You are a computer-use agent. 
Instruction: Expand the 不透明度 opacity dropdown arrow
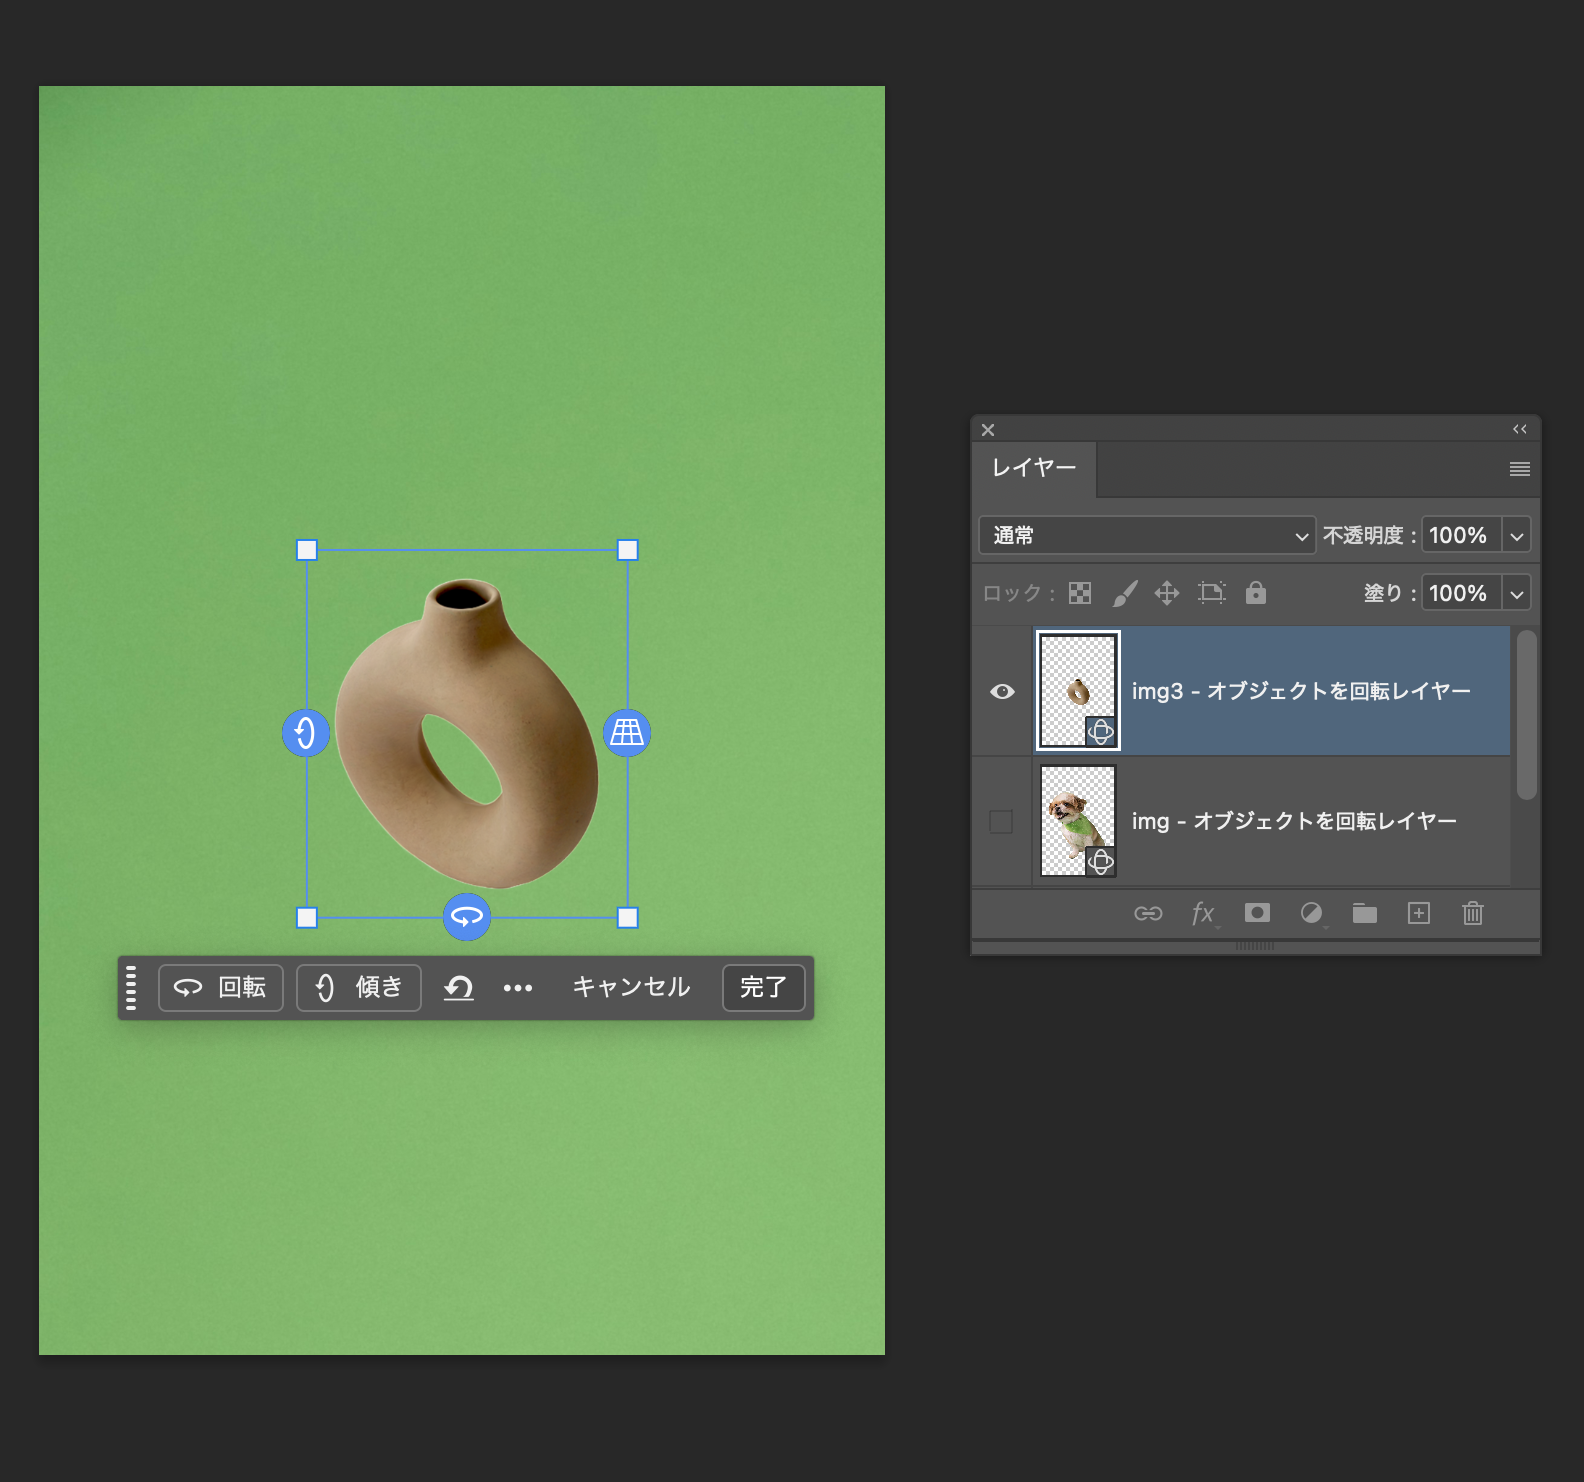coord(1517,536)
